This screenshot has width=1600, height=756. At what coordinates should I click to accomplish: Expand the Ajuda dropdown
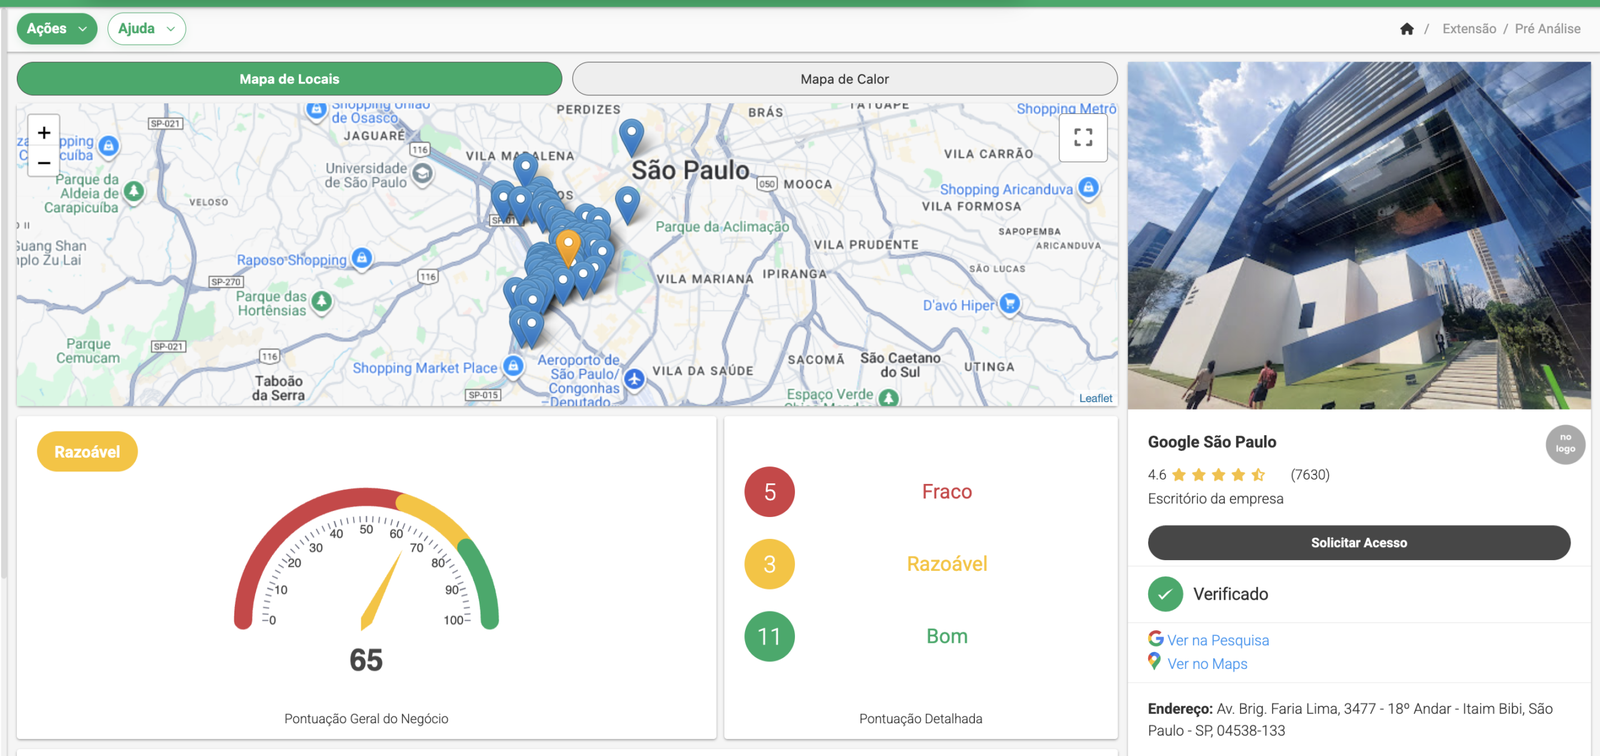tap(146, 29)
